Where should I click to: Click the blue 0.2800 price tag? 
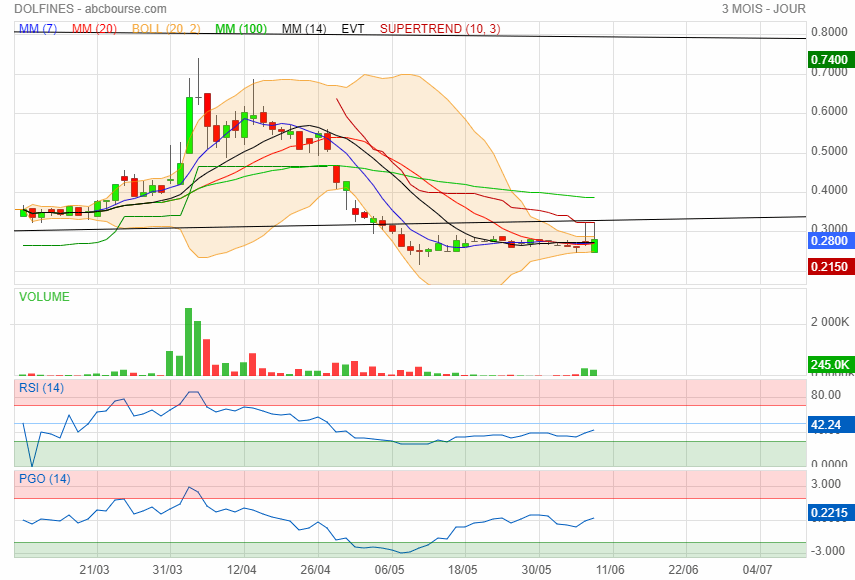coord(831,241)
